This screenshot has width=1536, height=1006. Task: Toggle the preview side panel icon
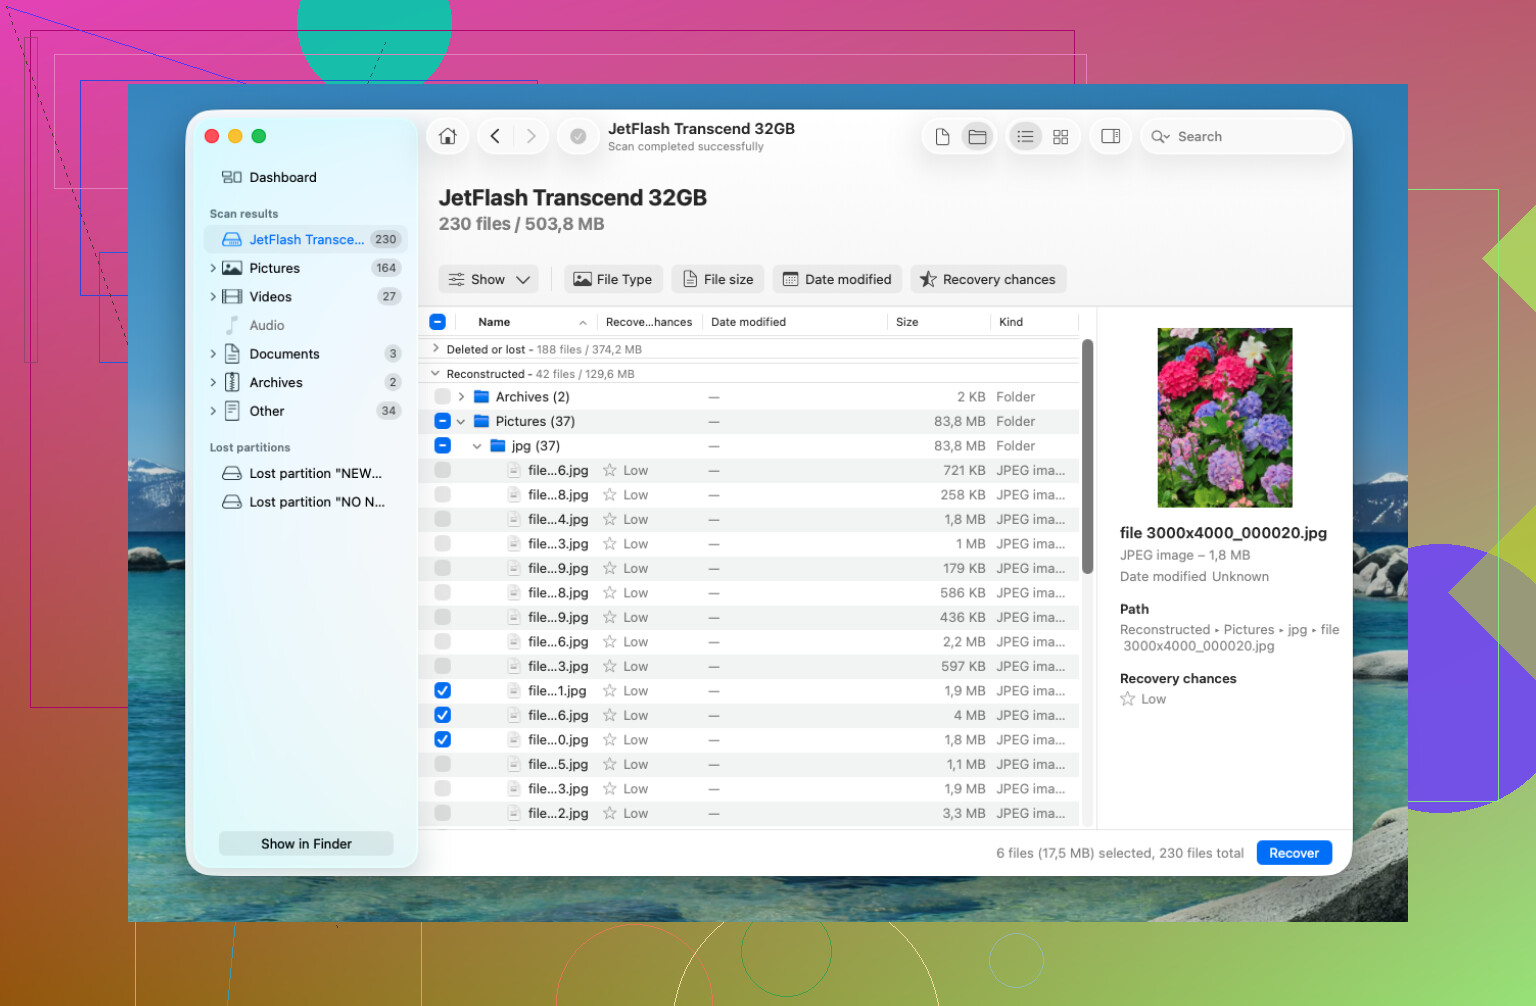pyautogui.click(x=1111, y=137)
